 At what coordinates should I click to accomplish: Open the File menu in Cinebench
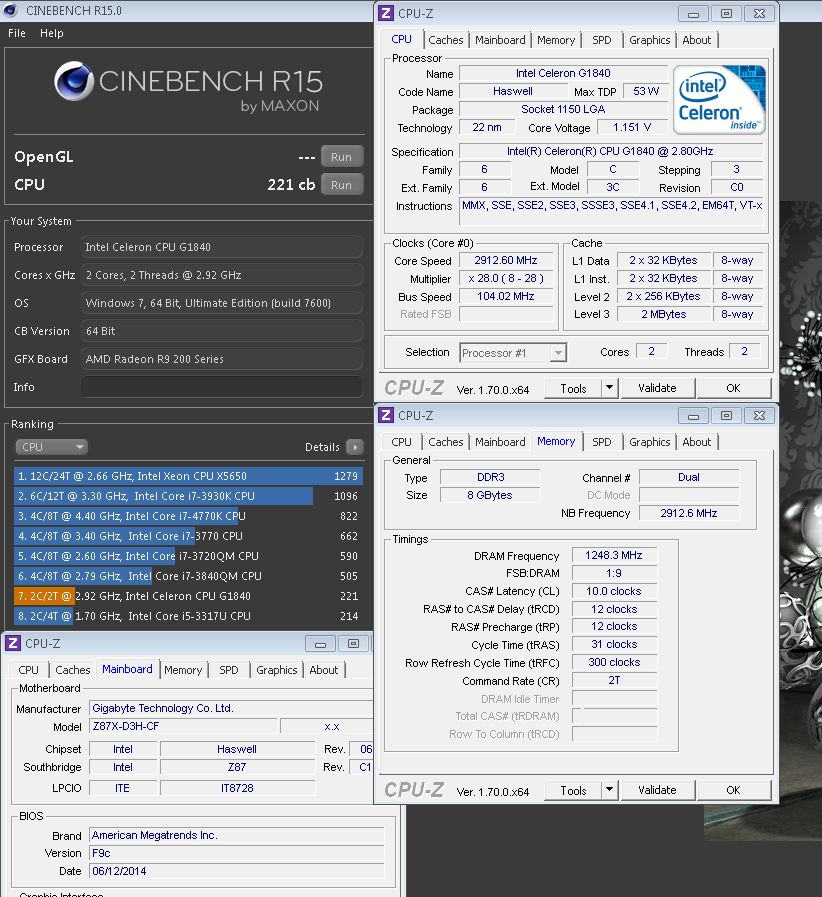coord(17,33)
